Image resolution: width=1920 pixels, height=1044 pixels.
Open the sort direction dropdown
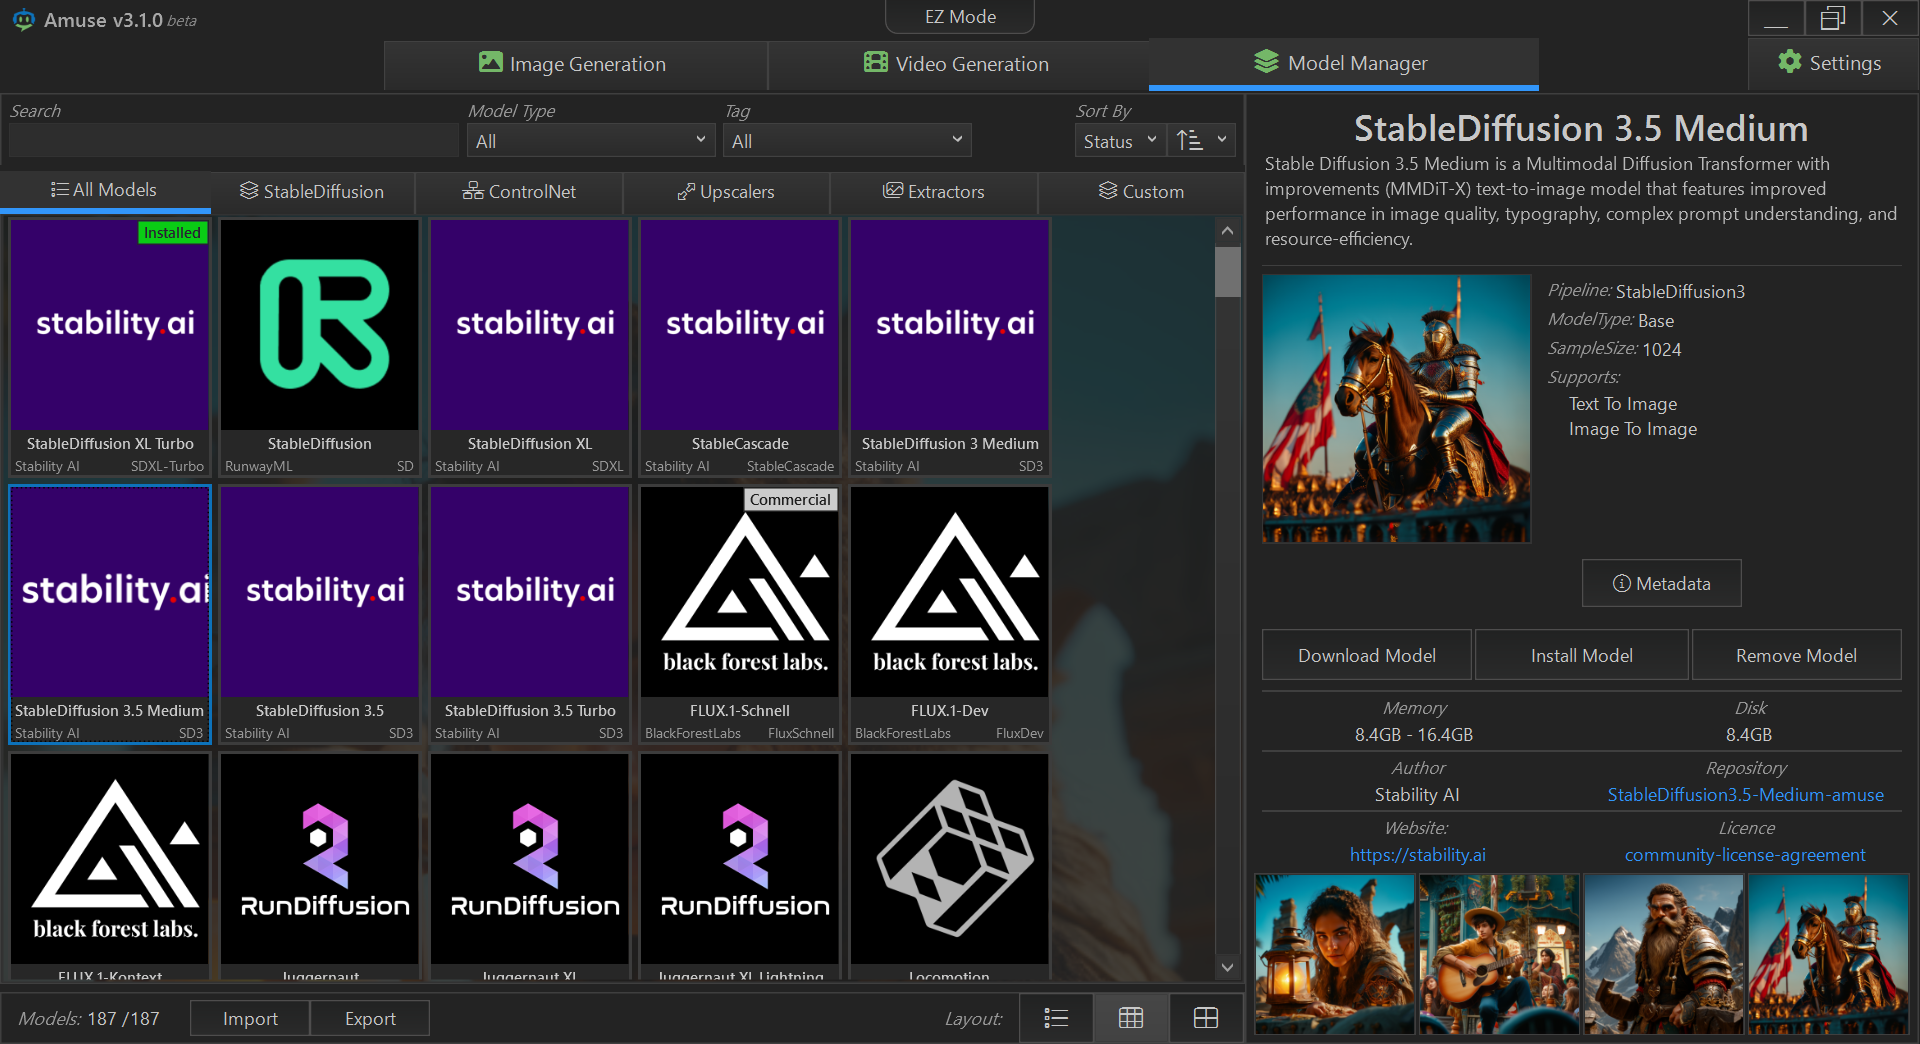tap(1201, 141)
